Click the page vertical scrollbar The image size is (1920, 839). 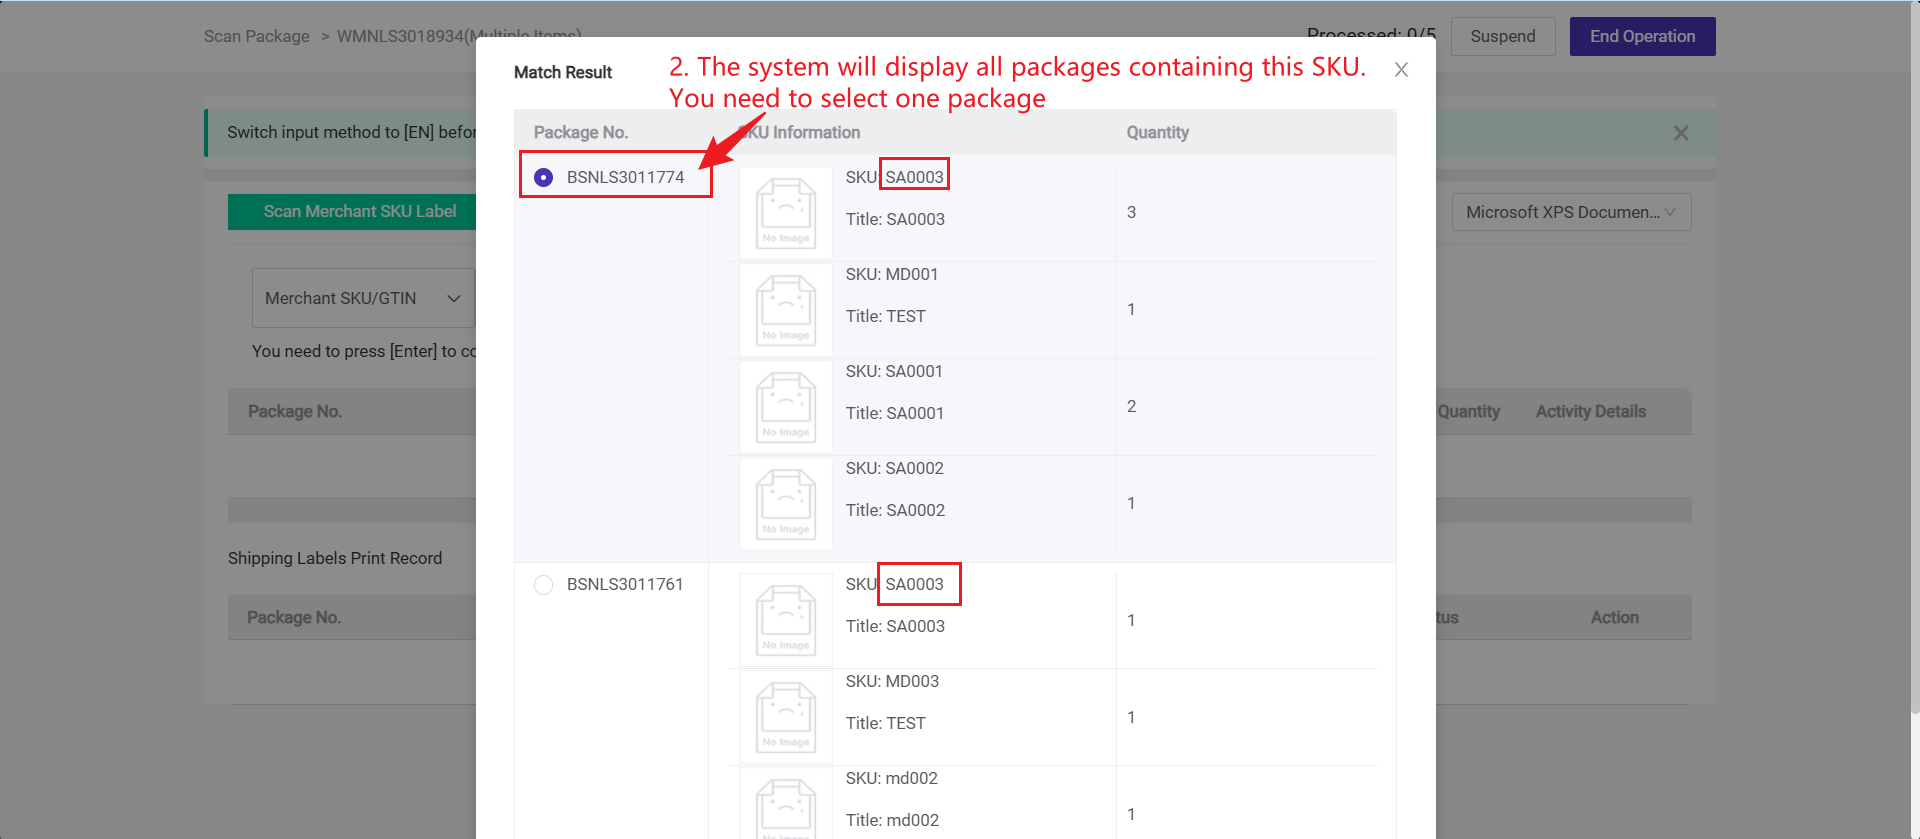[1914, 357]
